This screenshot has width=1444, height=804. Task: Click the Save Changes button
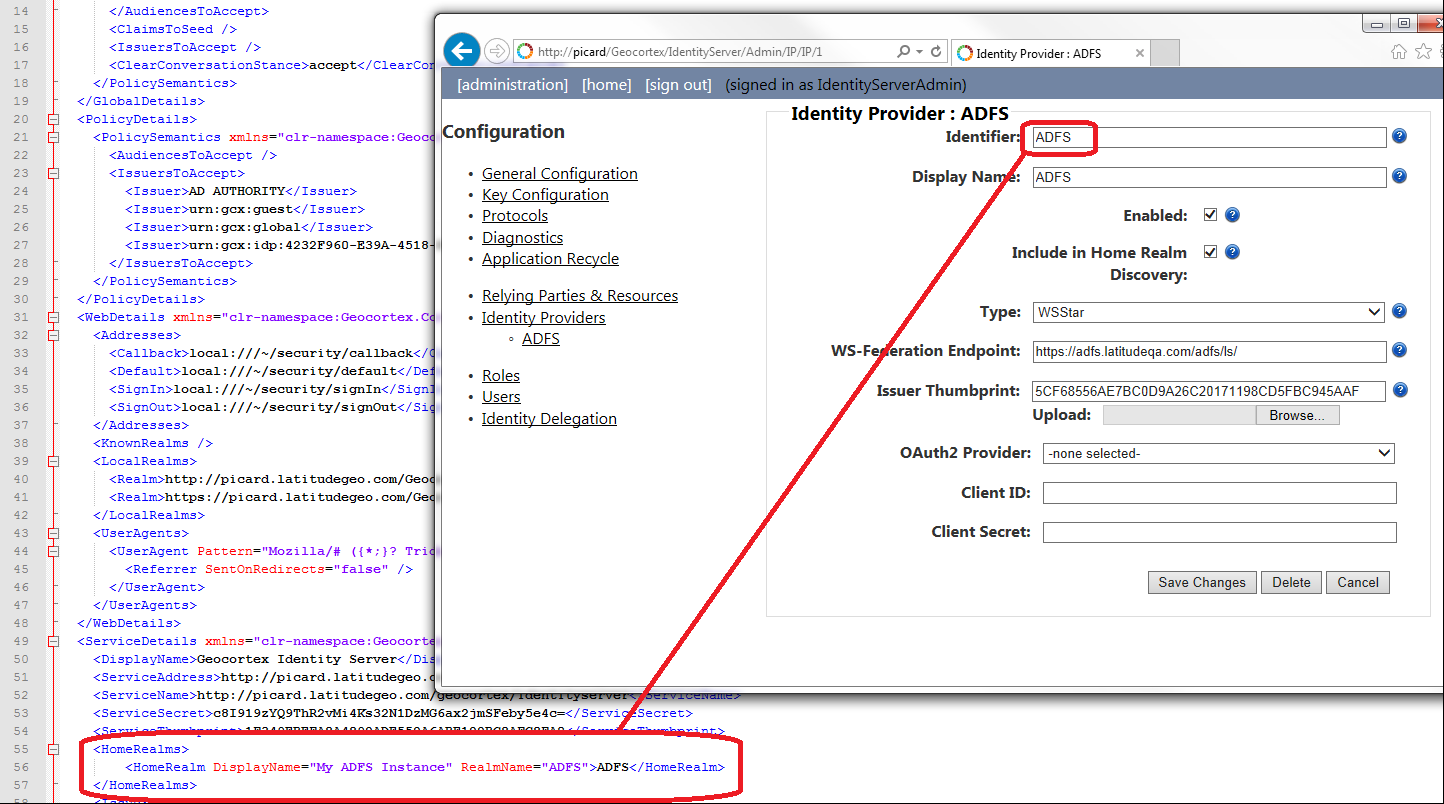1202,582
